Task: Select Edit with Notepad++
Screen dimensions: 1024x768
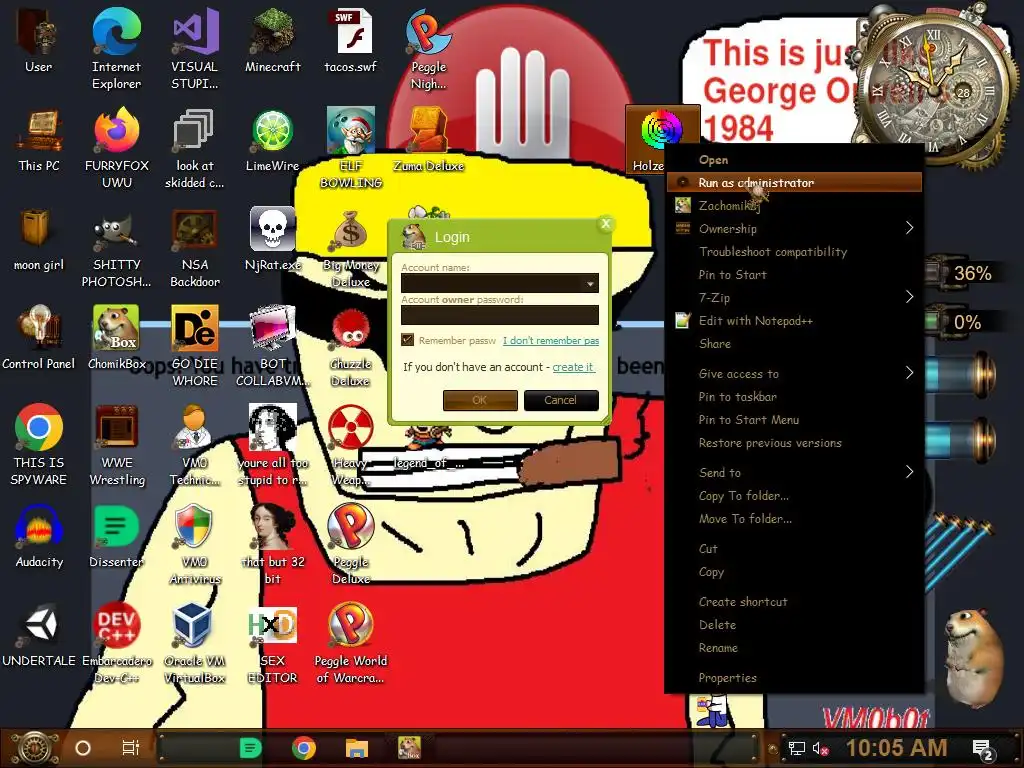Action: [794, 320]
